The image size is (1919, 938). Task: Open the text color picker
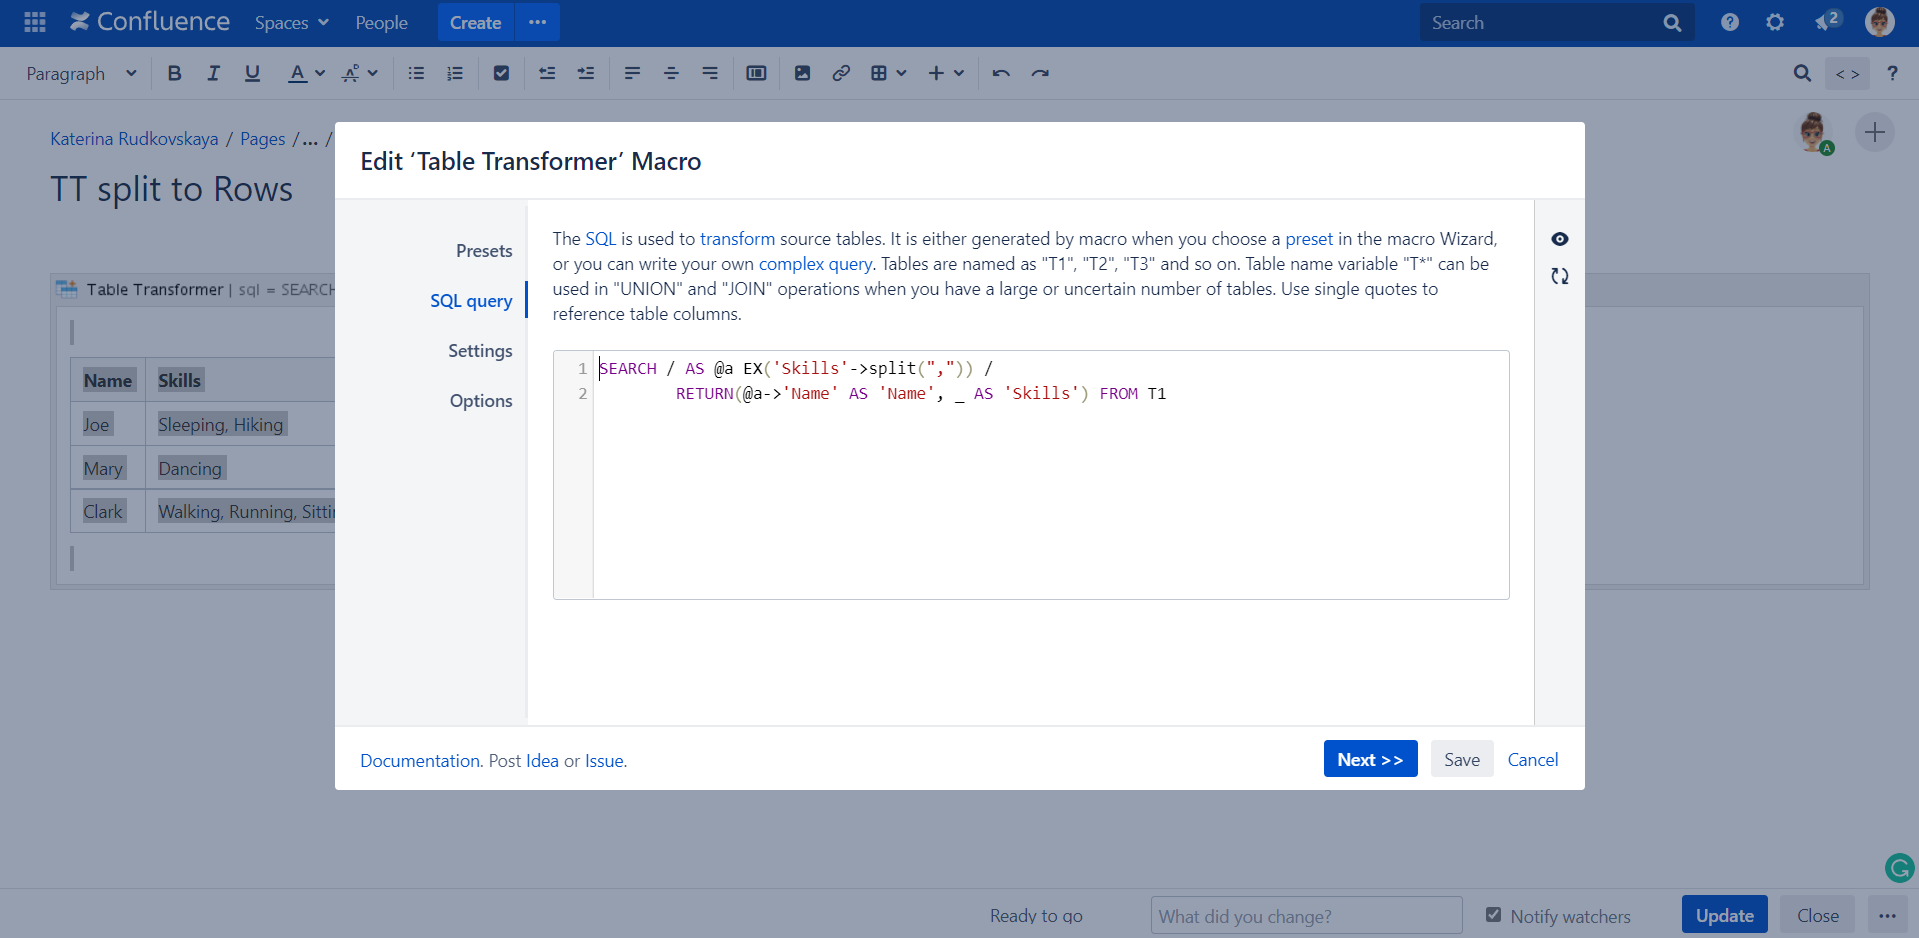click(x=305, y=73)
